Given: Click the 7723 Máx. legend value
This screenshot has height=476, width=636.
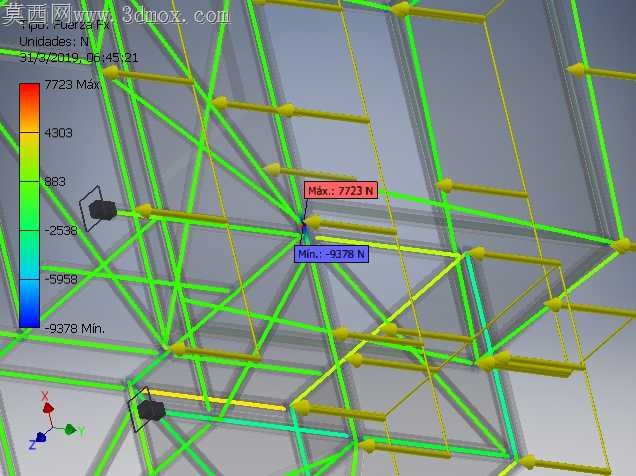Looking at the screenshot, I should click(73, 85).
